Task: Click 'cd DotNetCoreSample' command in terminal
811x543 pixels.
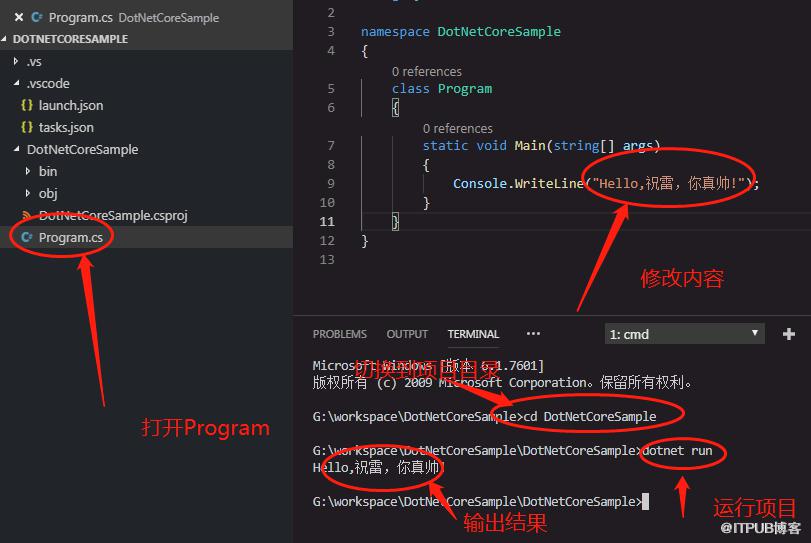Action: coord(590,417)
